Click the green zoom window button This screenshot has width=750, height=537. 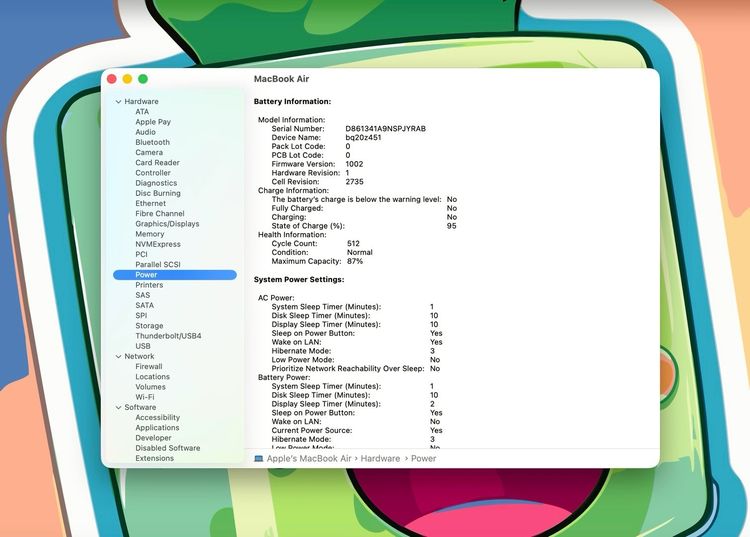tap(143, 79)
